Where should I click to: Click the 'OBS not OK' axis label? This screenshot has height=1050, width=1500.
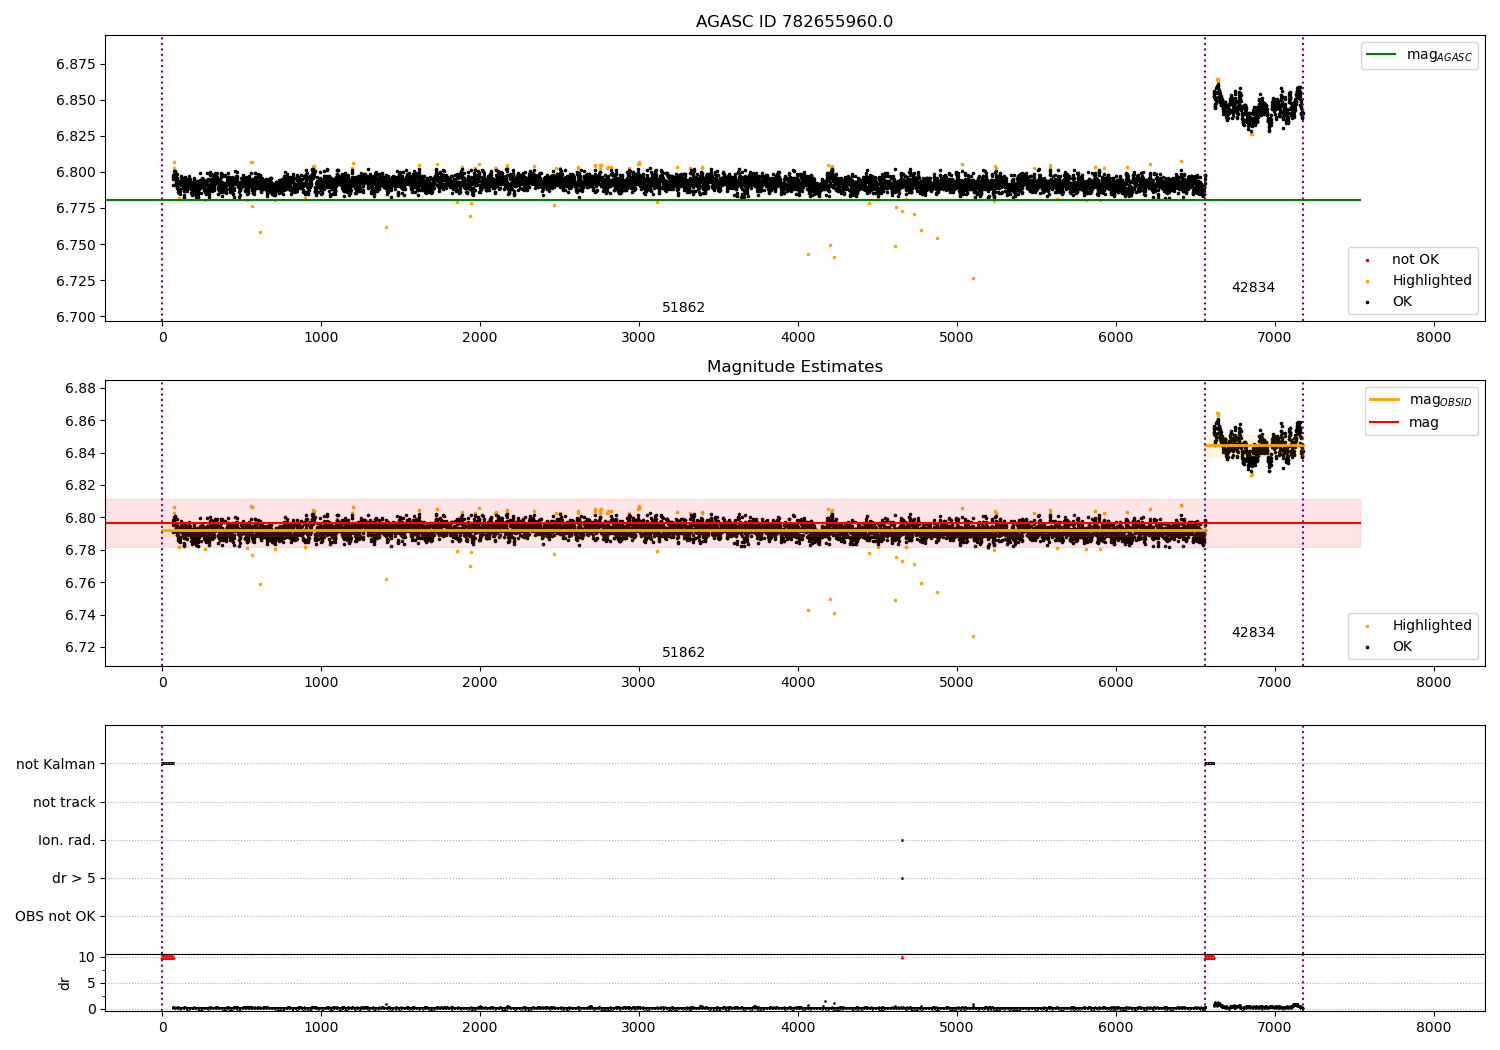click(55, 917)
